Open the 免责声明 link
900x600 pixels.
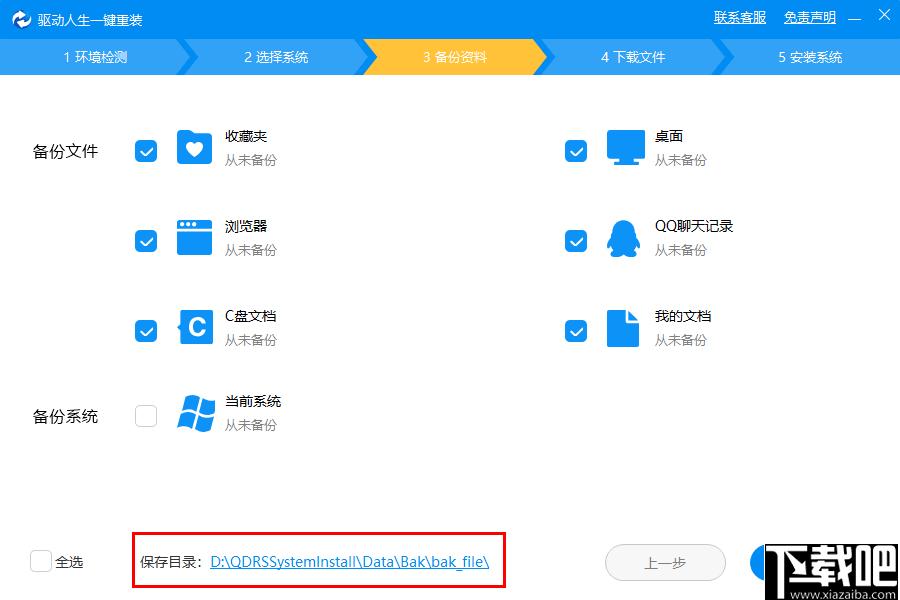(810, 18)
